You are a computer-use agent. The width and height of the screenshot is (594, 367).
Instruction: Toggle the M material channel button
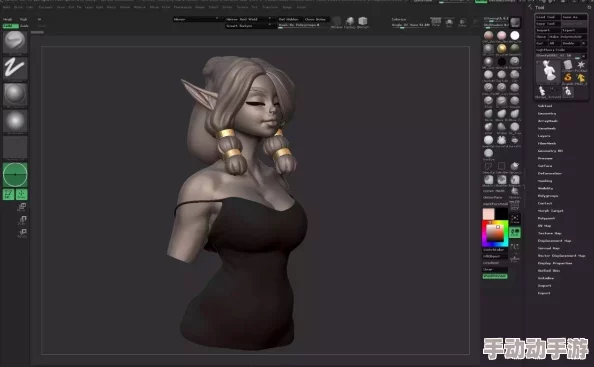click(x=39, y=19)
